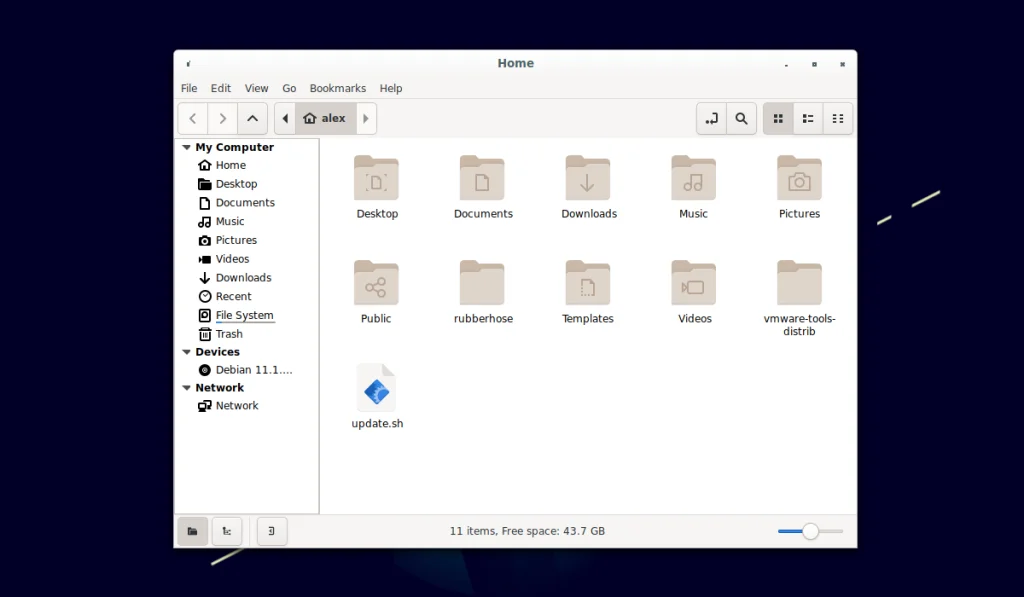
Task: Open the Bookmarks menu
Action: pyautogui.click(x=337, y=88)
